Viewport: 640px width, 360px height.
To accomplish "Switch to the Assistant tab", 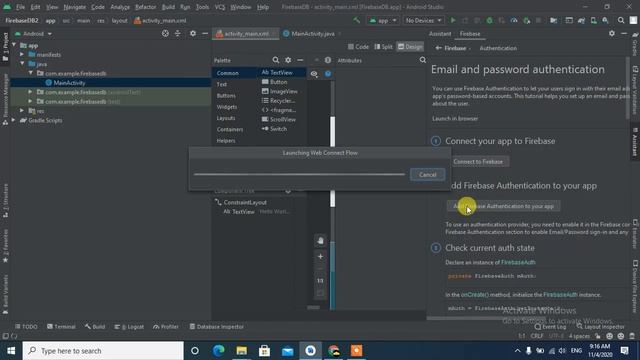I will pyautogui.click(x=440, y=34).
